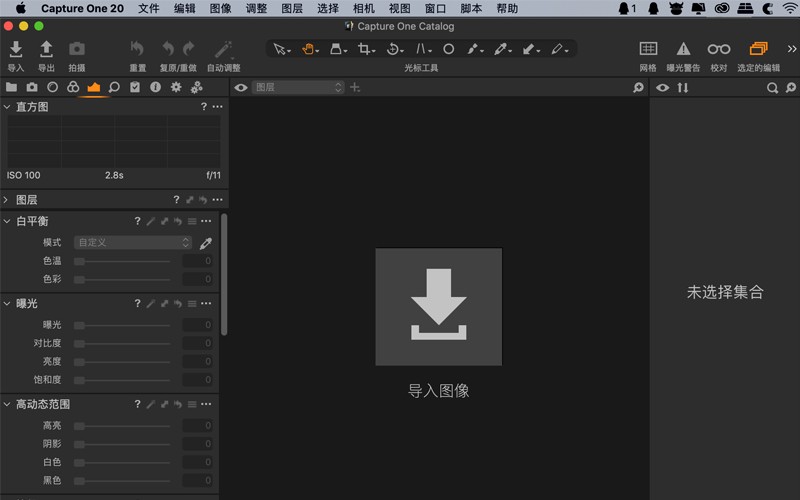The width and height of the screenshot is (800, 500).
Task: Open Histogram panel more-options menu
Action: [218, 107]
